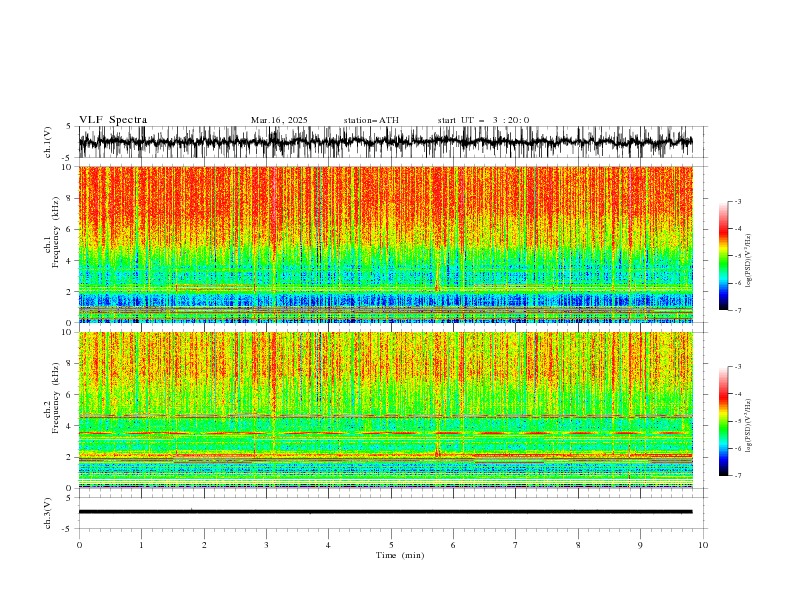792x612 pixels.
Task: Click the "6" kHz tick on ch.1 frequency axis
Action: [70, 229]
